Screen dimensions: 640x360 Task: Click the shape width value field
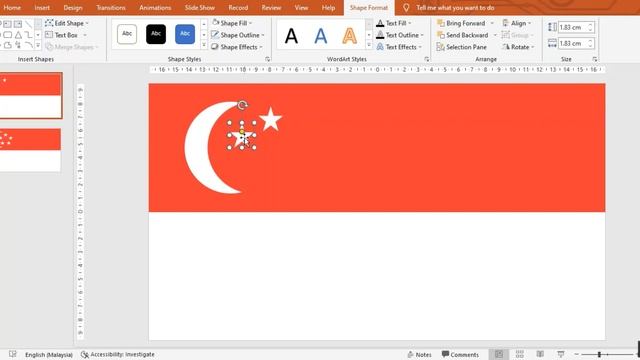pos(572,43)
